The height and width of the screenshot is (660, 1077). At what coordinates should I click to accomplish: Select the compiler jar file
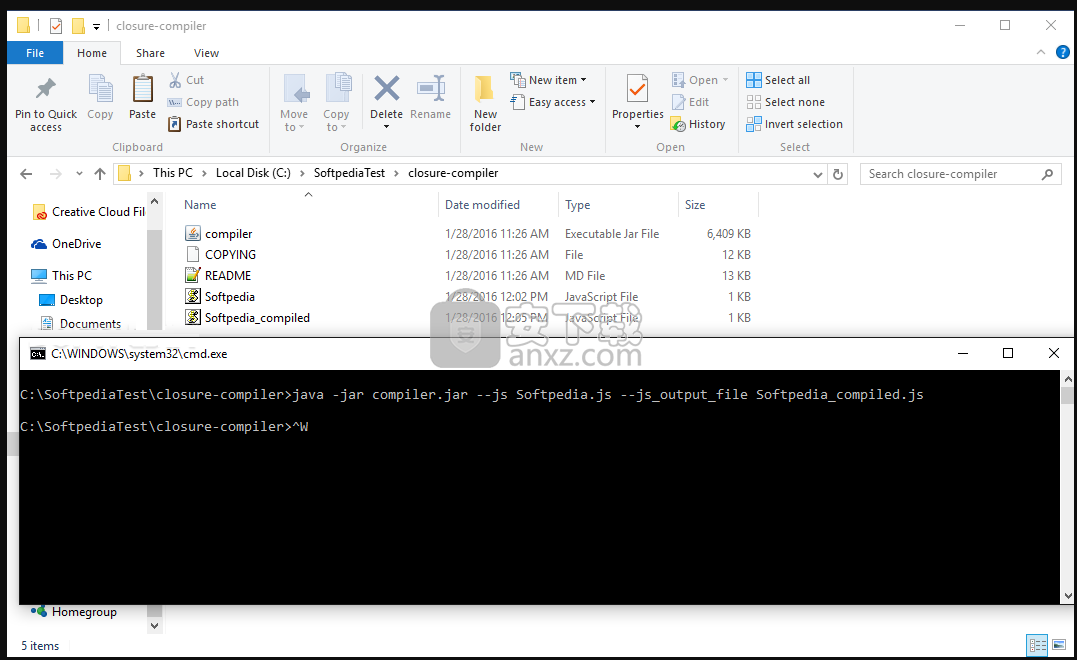click(229, 234)
